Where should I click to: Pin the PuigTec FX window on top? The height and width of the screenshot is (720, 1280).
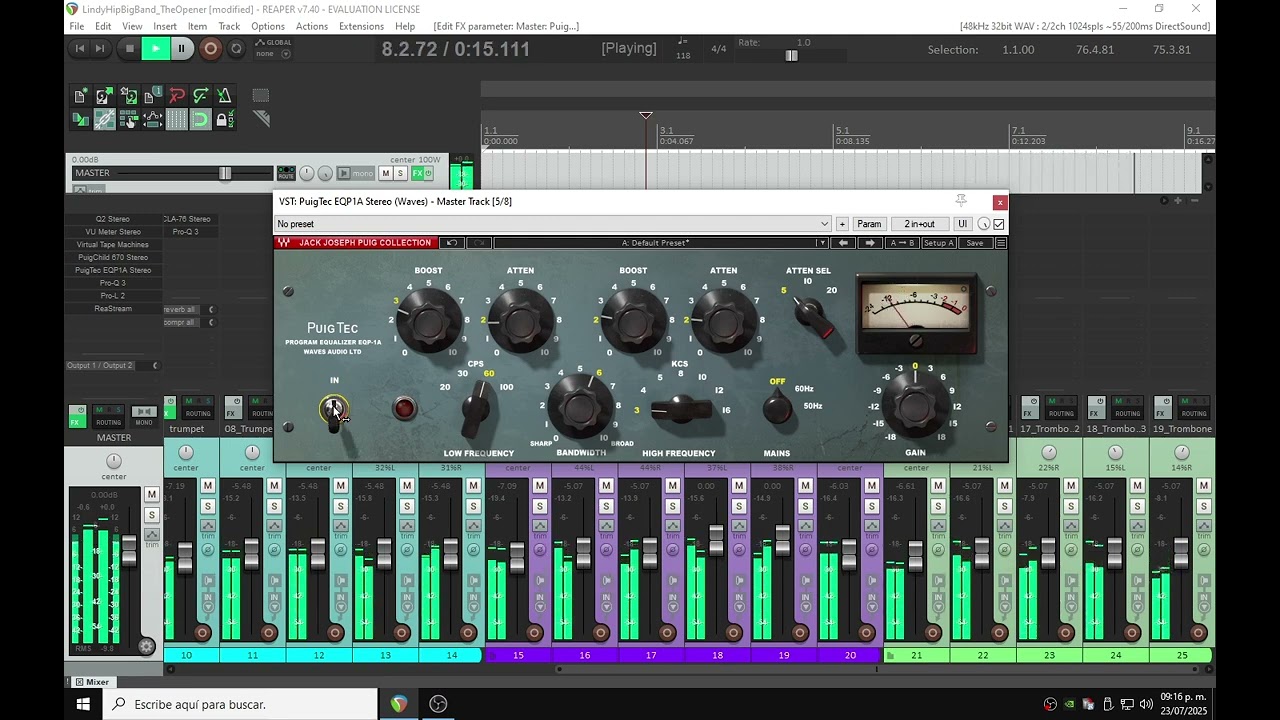(961, 201)
